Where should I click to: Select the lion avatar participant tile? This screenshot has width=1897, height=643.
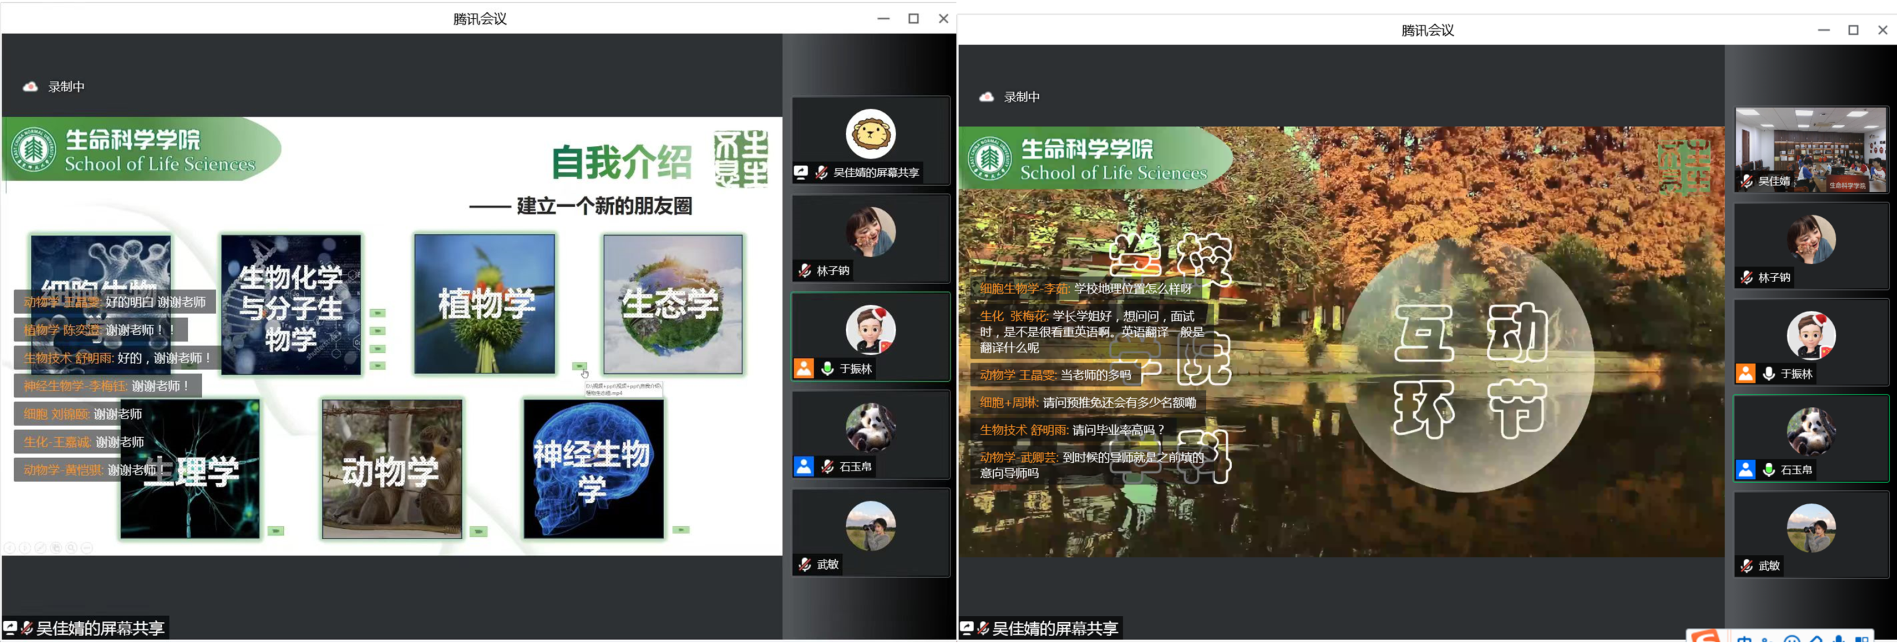(870, 134)
